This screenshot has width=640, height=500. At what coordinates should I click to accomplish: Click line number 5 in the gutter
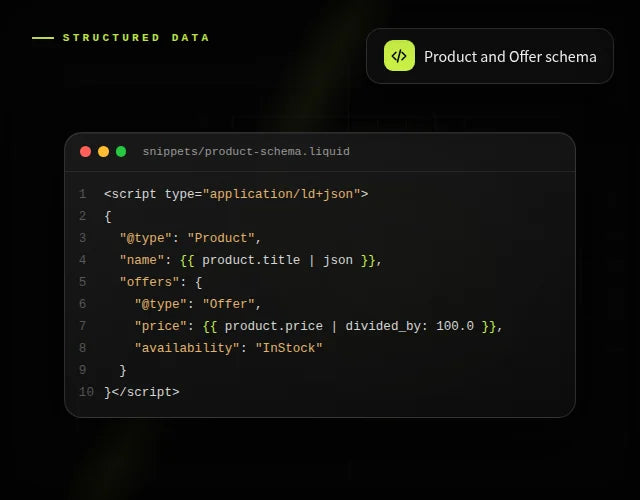(x=83, y=282)
